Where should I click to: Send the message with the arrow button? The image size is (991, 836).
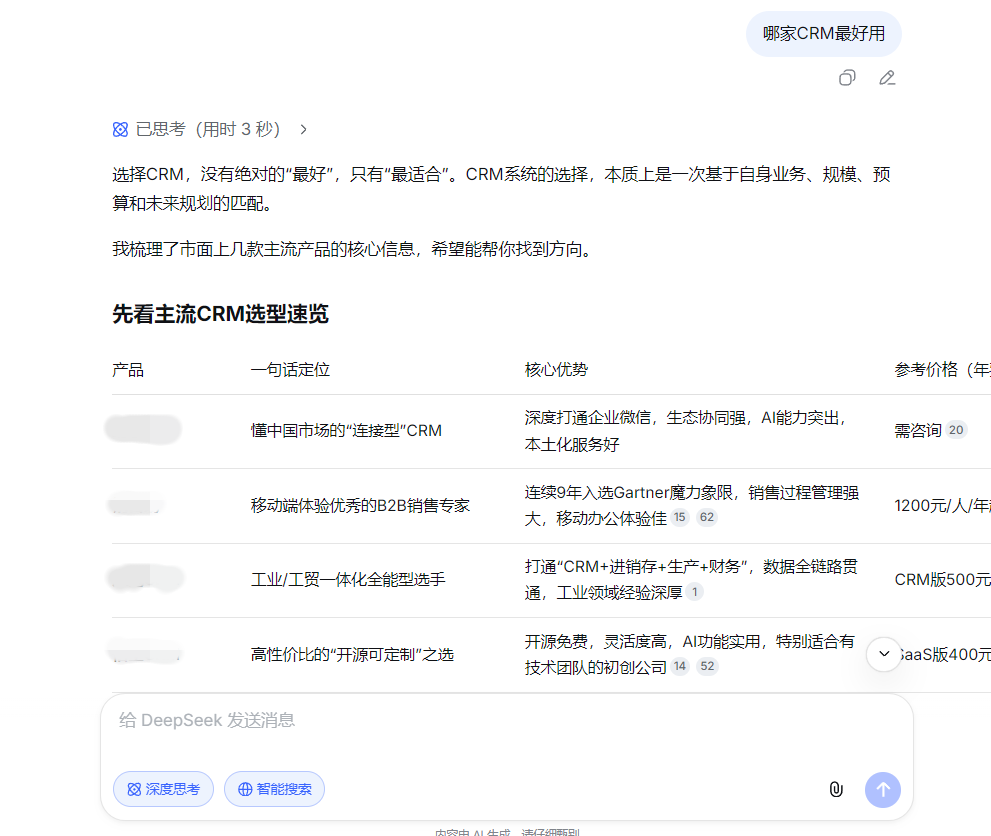(x=882, y=790)
